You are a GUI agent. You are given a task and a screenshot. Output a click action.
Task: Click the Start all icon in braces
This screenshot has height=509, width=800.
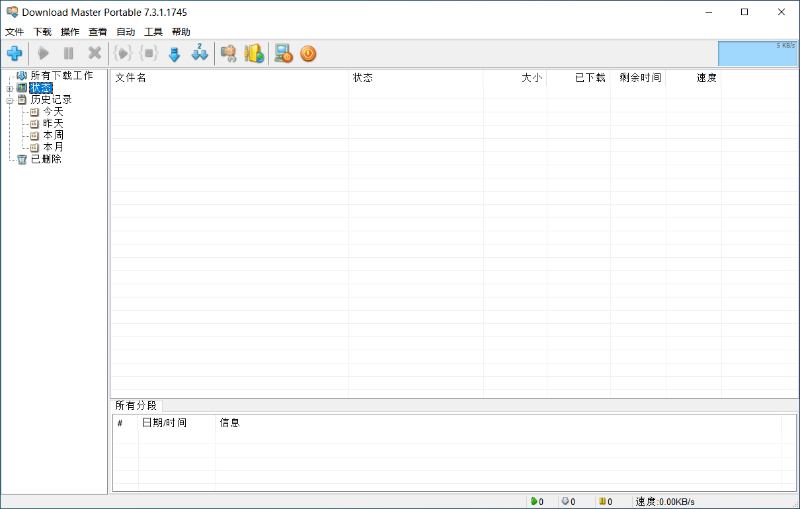(x=122, y=53)
